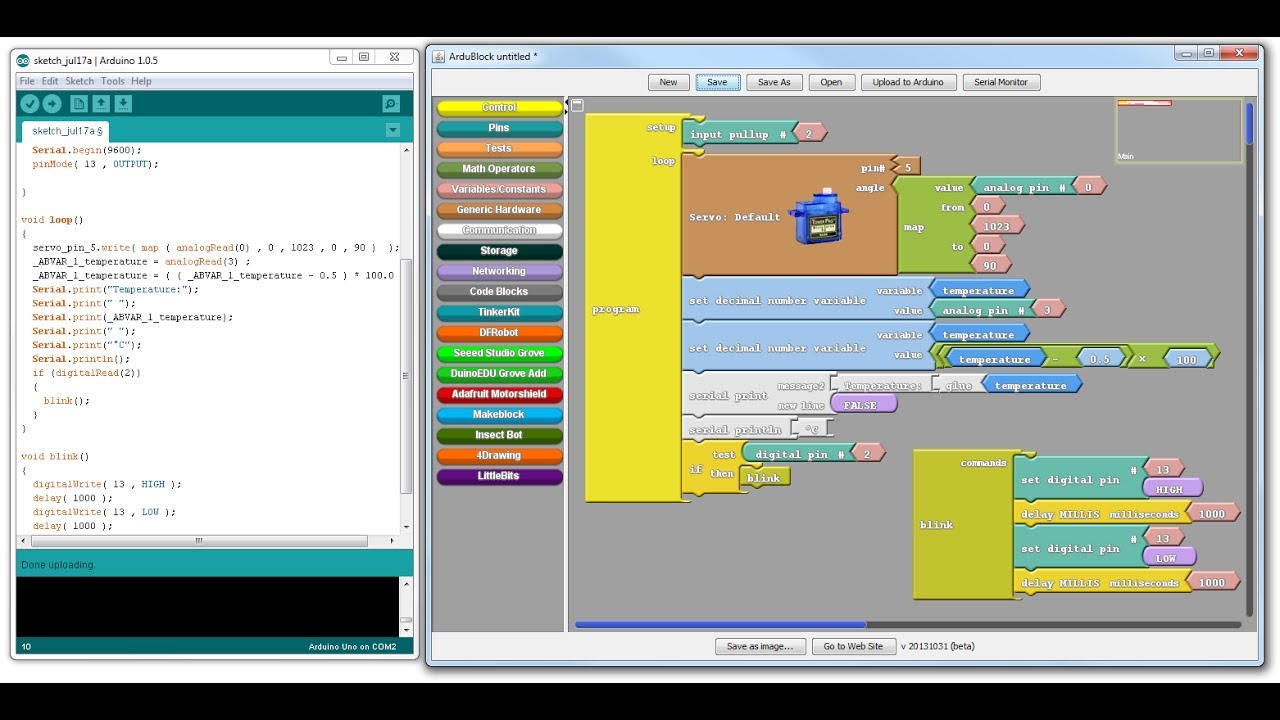Expand the Generic Hardware drawer

(x=499, y=210)
